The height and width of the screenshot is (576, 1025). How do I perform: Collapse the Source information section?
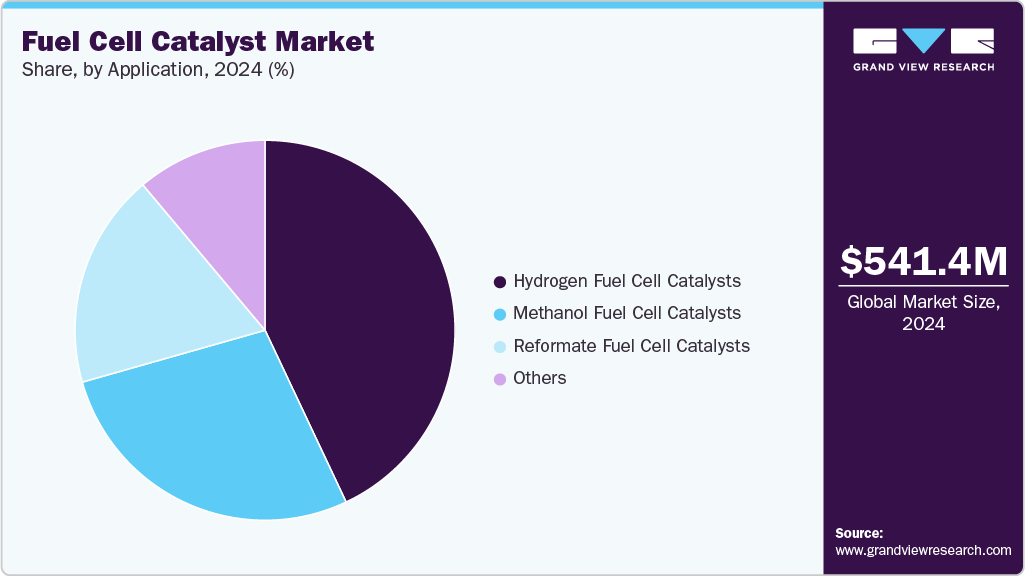coord(923,540)
